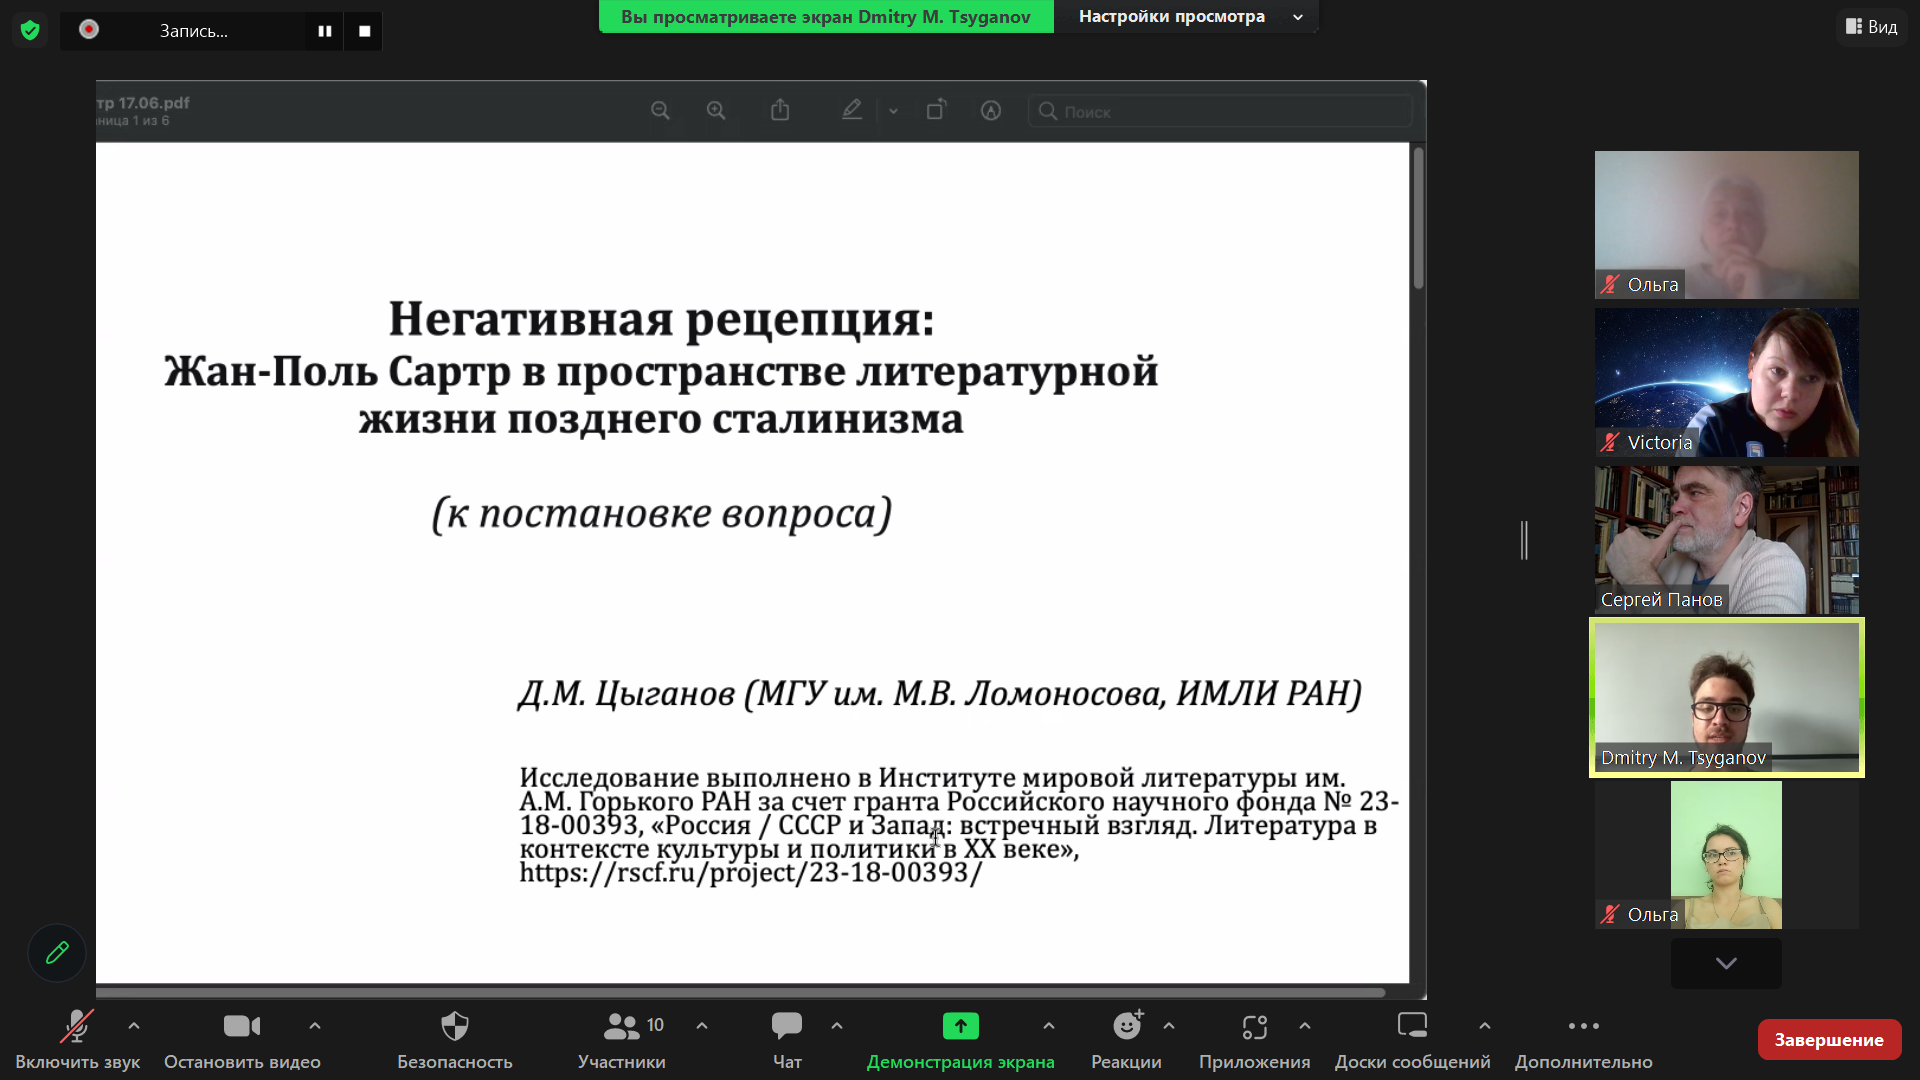
Task: Open the Безопасность security menu
Action: [455, 1040]
